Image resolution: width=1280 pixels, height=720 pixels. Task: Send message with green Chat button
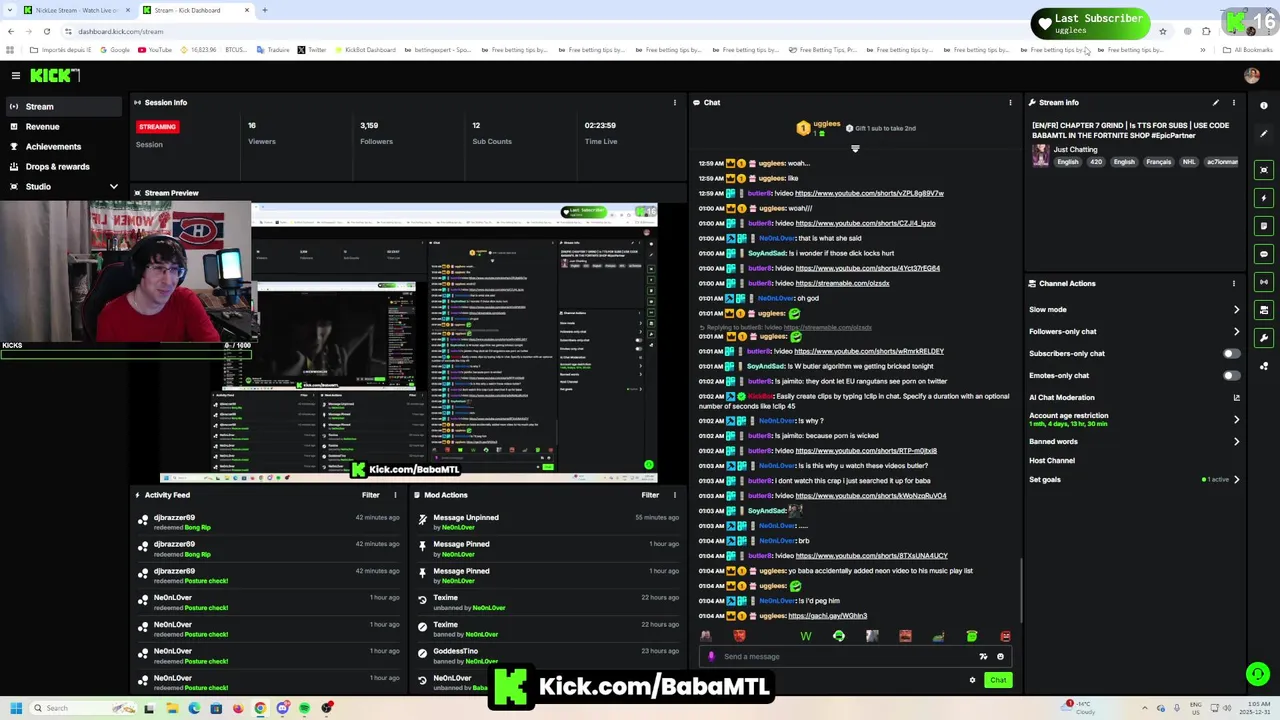pyautogui.click(x=998, y=680)
